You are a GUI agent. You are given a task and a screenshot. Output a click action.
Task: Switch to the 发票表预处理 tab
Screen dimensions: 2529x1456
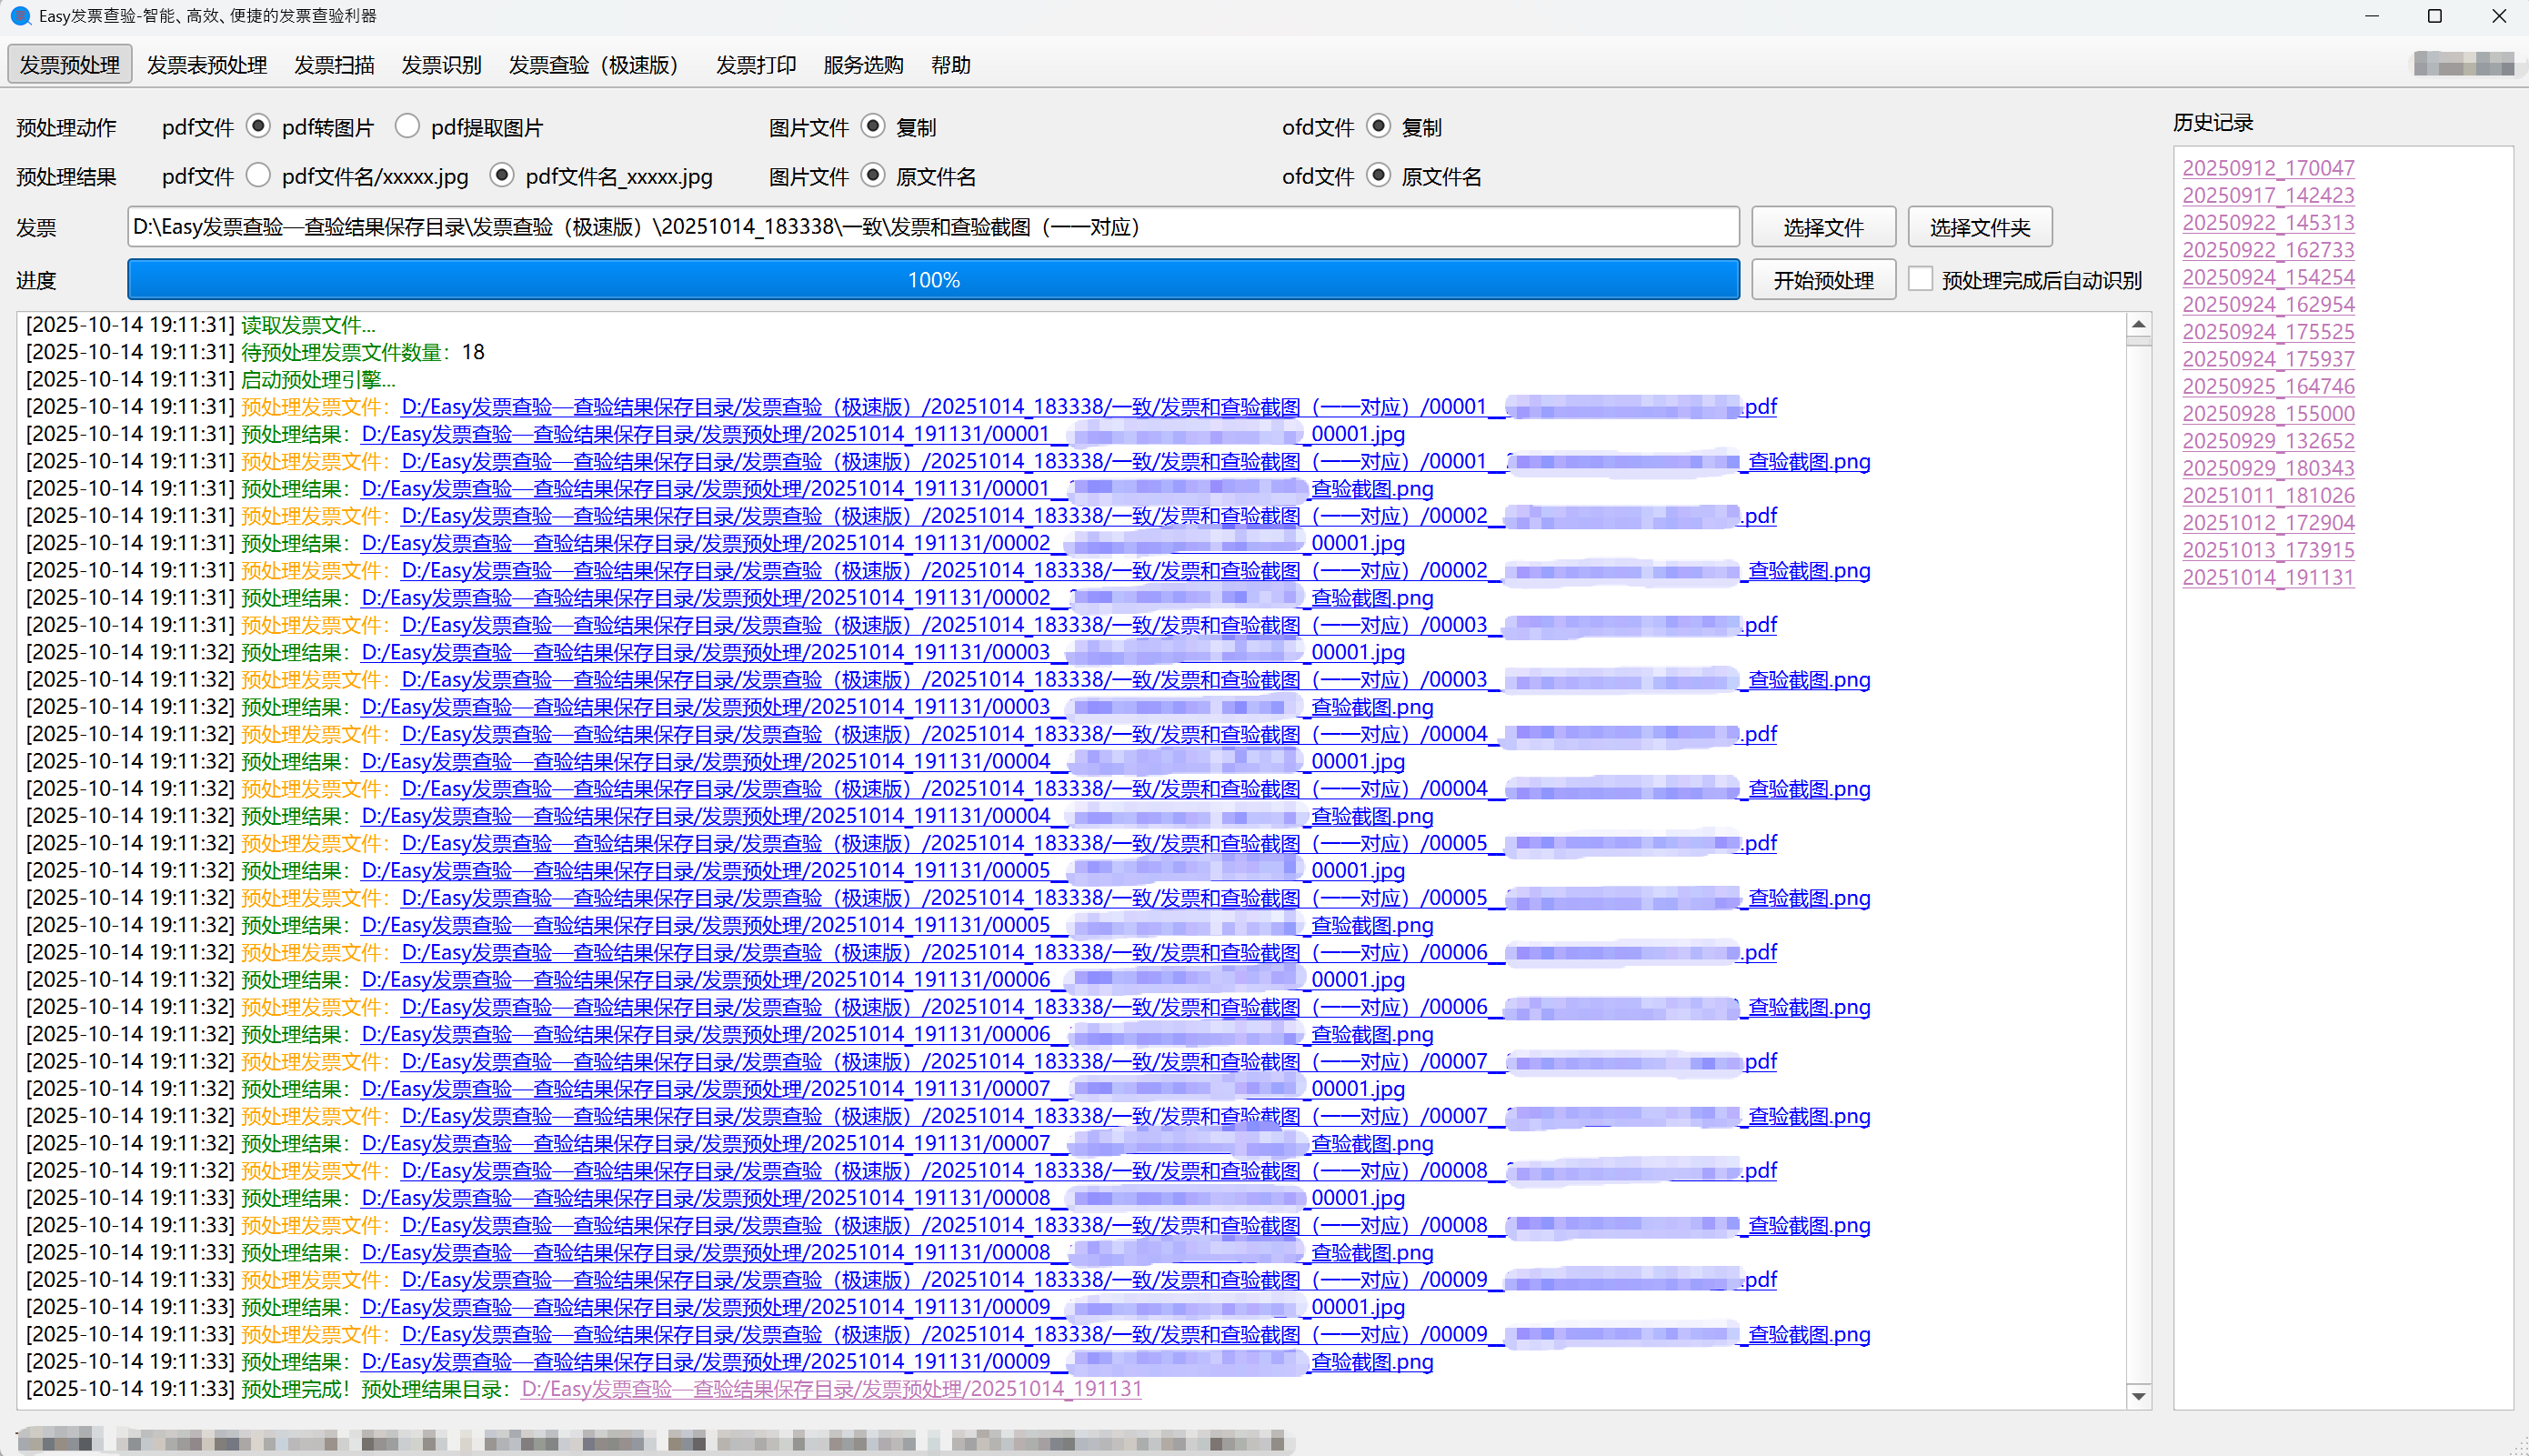[x=206, y=65]
